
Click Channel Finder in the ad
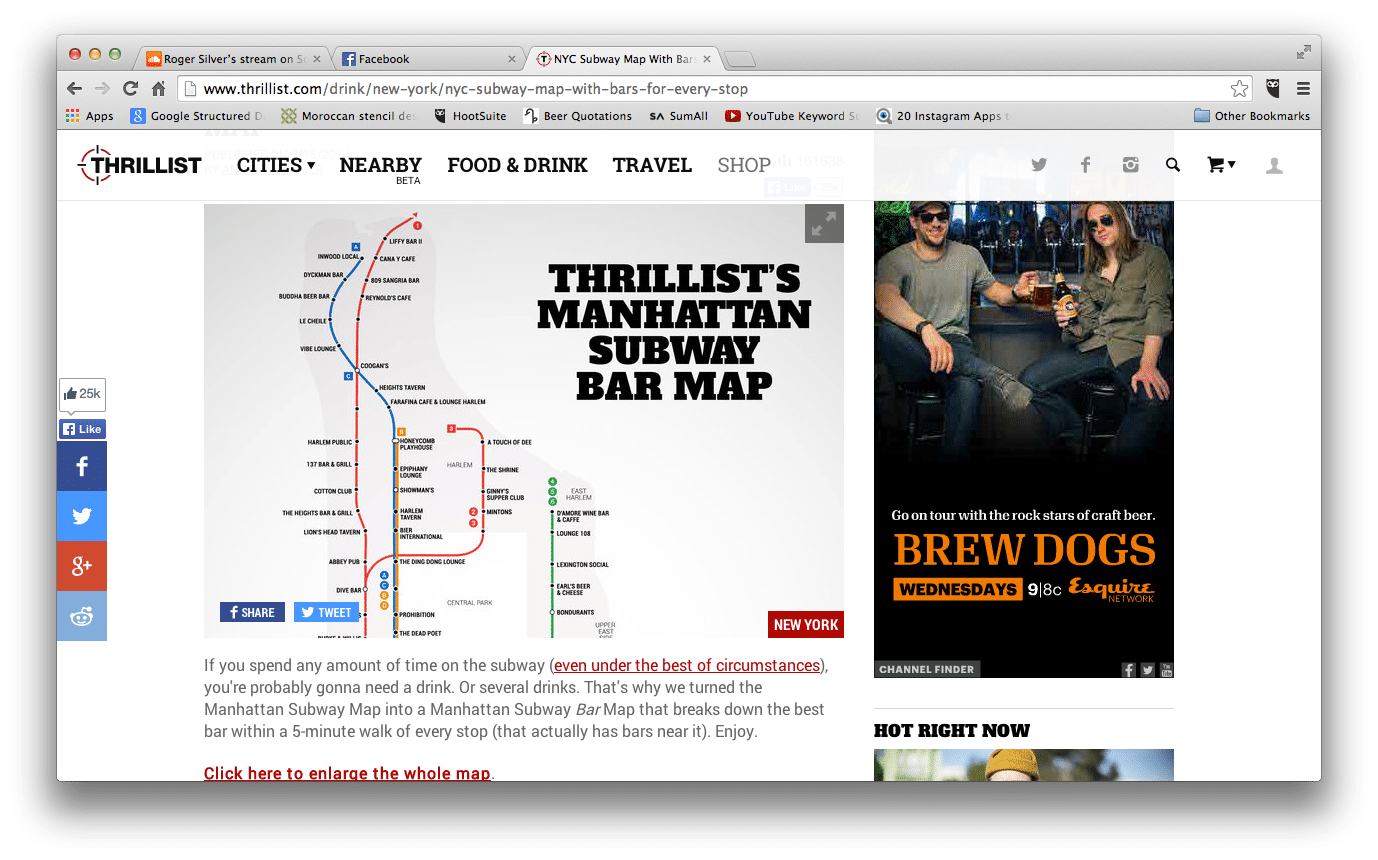click(x=927, y=669)
